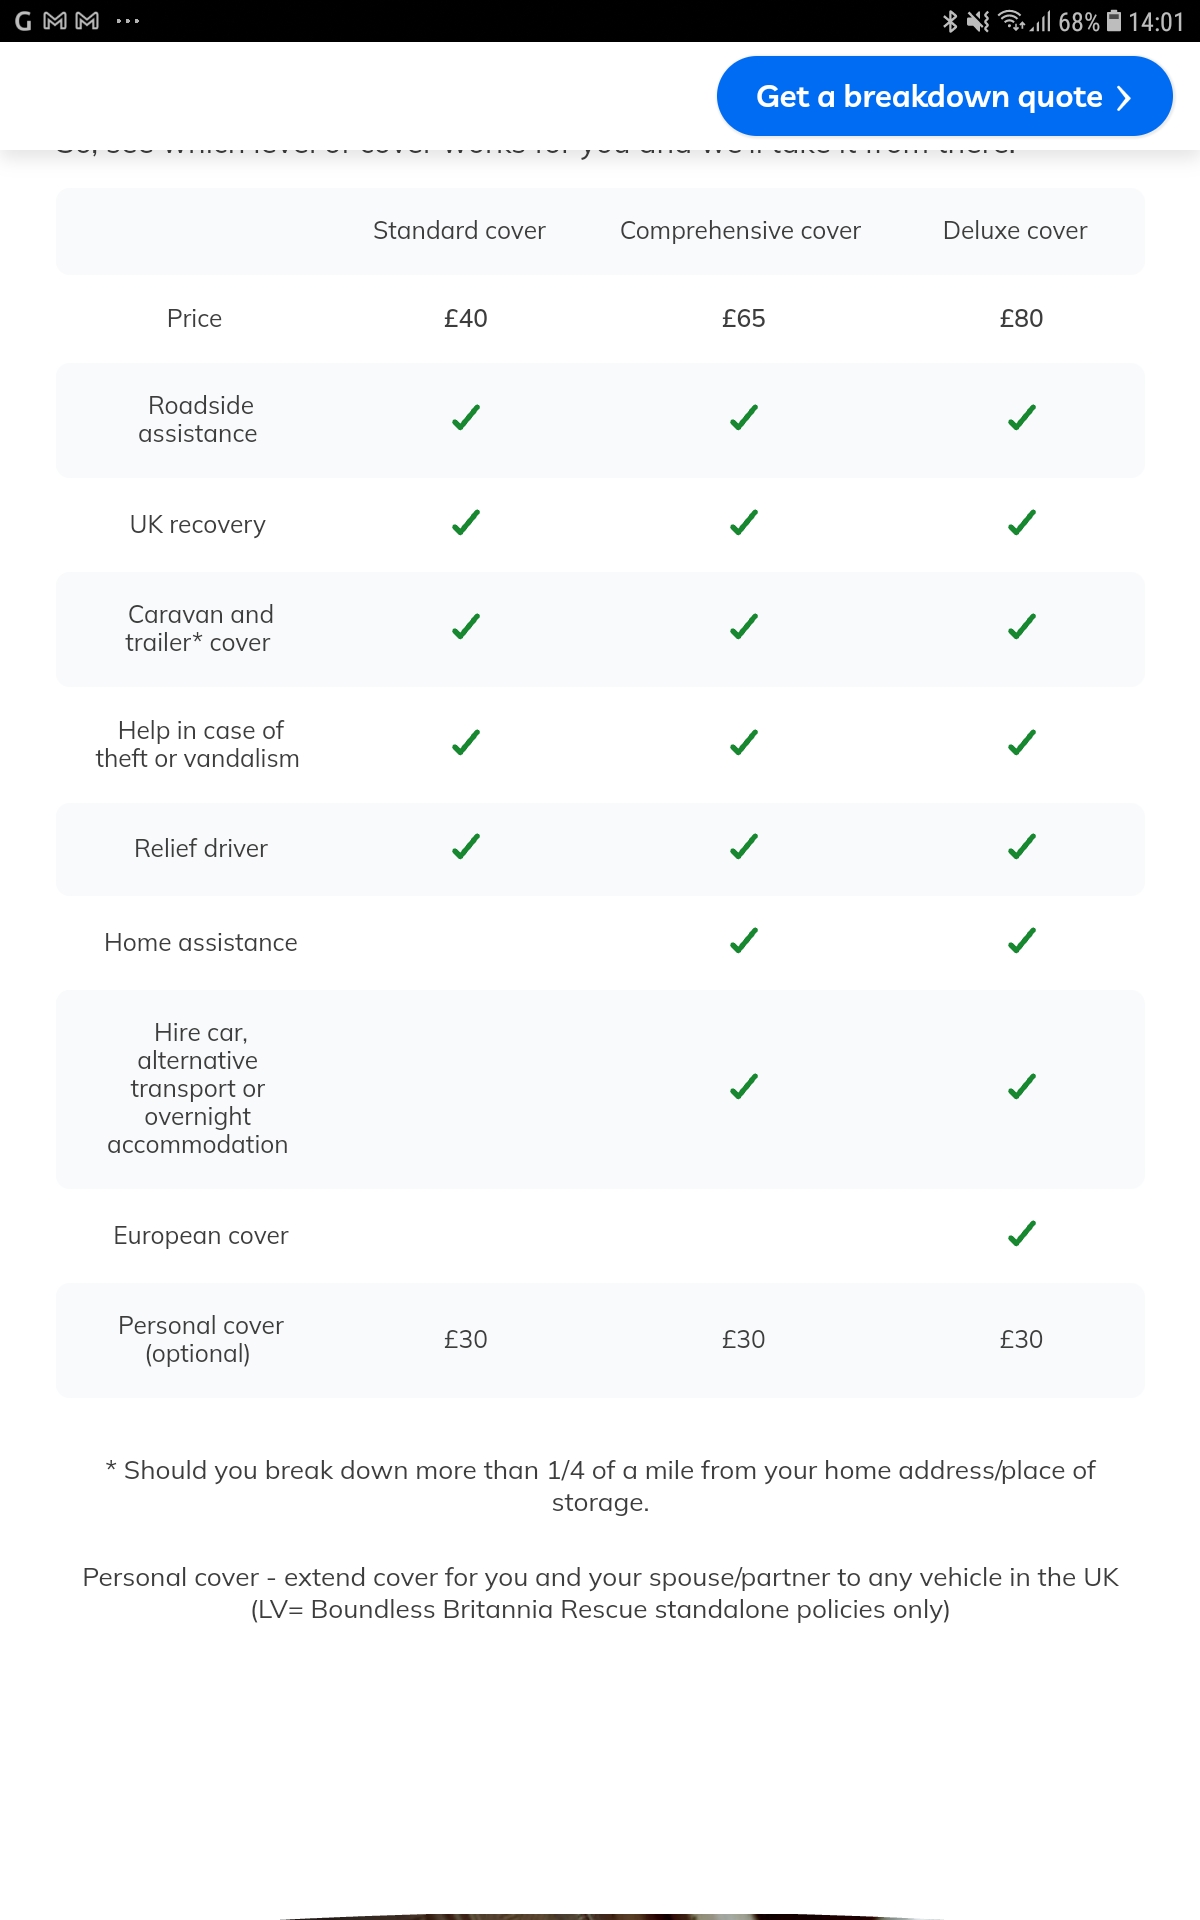Click Deluxe European cover checkmark
This screenshot has height=1920, width=1200.
(x=1021, y=1234)
